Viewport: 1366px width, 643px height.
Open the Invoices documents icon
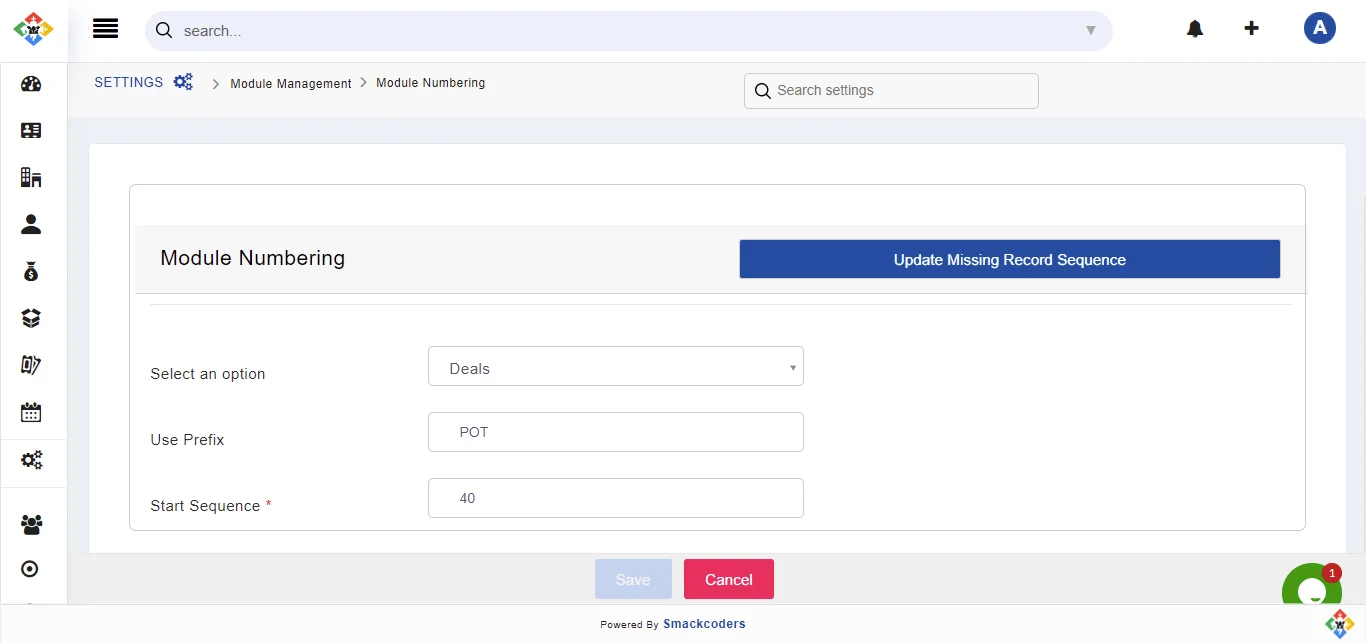click(31, 364)
